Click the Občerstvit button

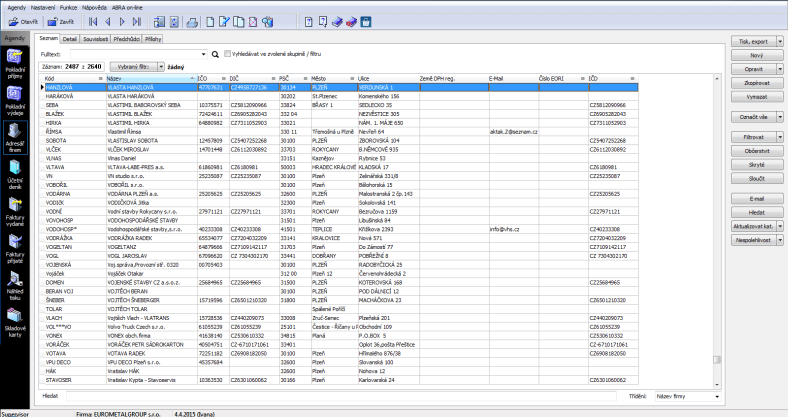(x=757, y=151)
